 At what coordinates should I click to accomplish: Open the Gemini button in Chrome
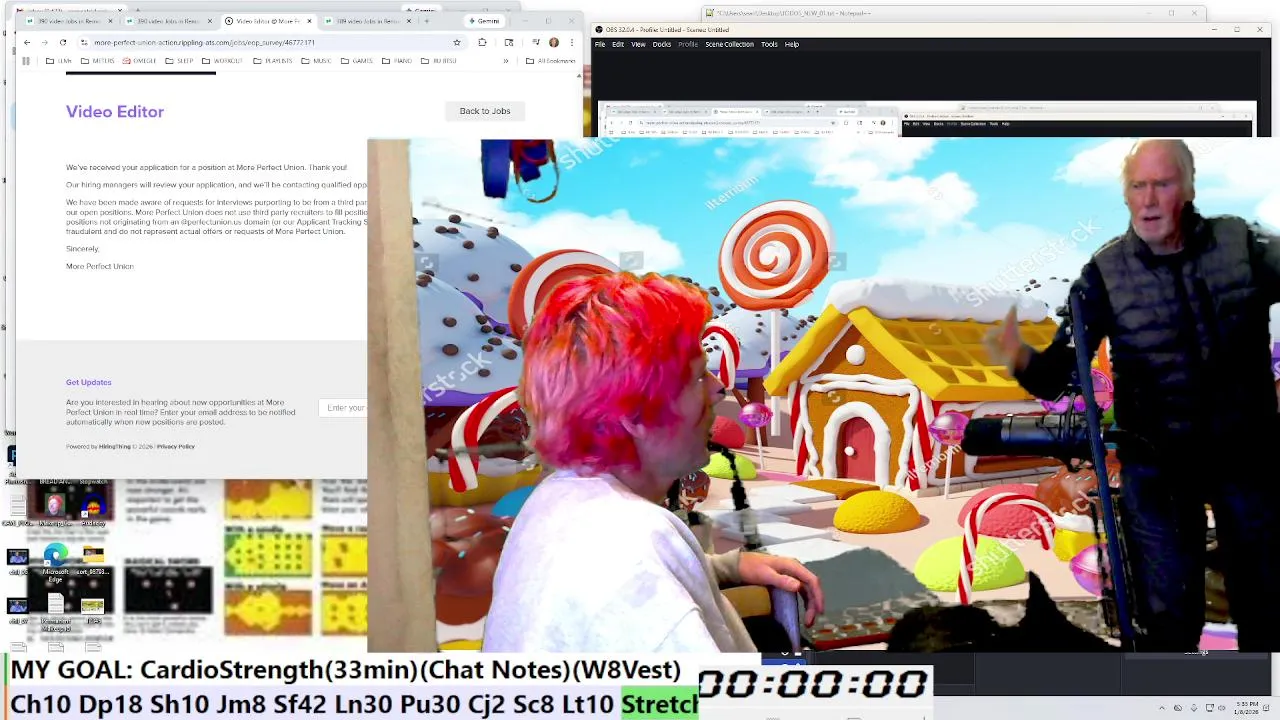tap(485, 21)
